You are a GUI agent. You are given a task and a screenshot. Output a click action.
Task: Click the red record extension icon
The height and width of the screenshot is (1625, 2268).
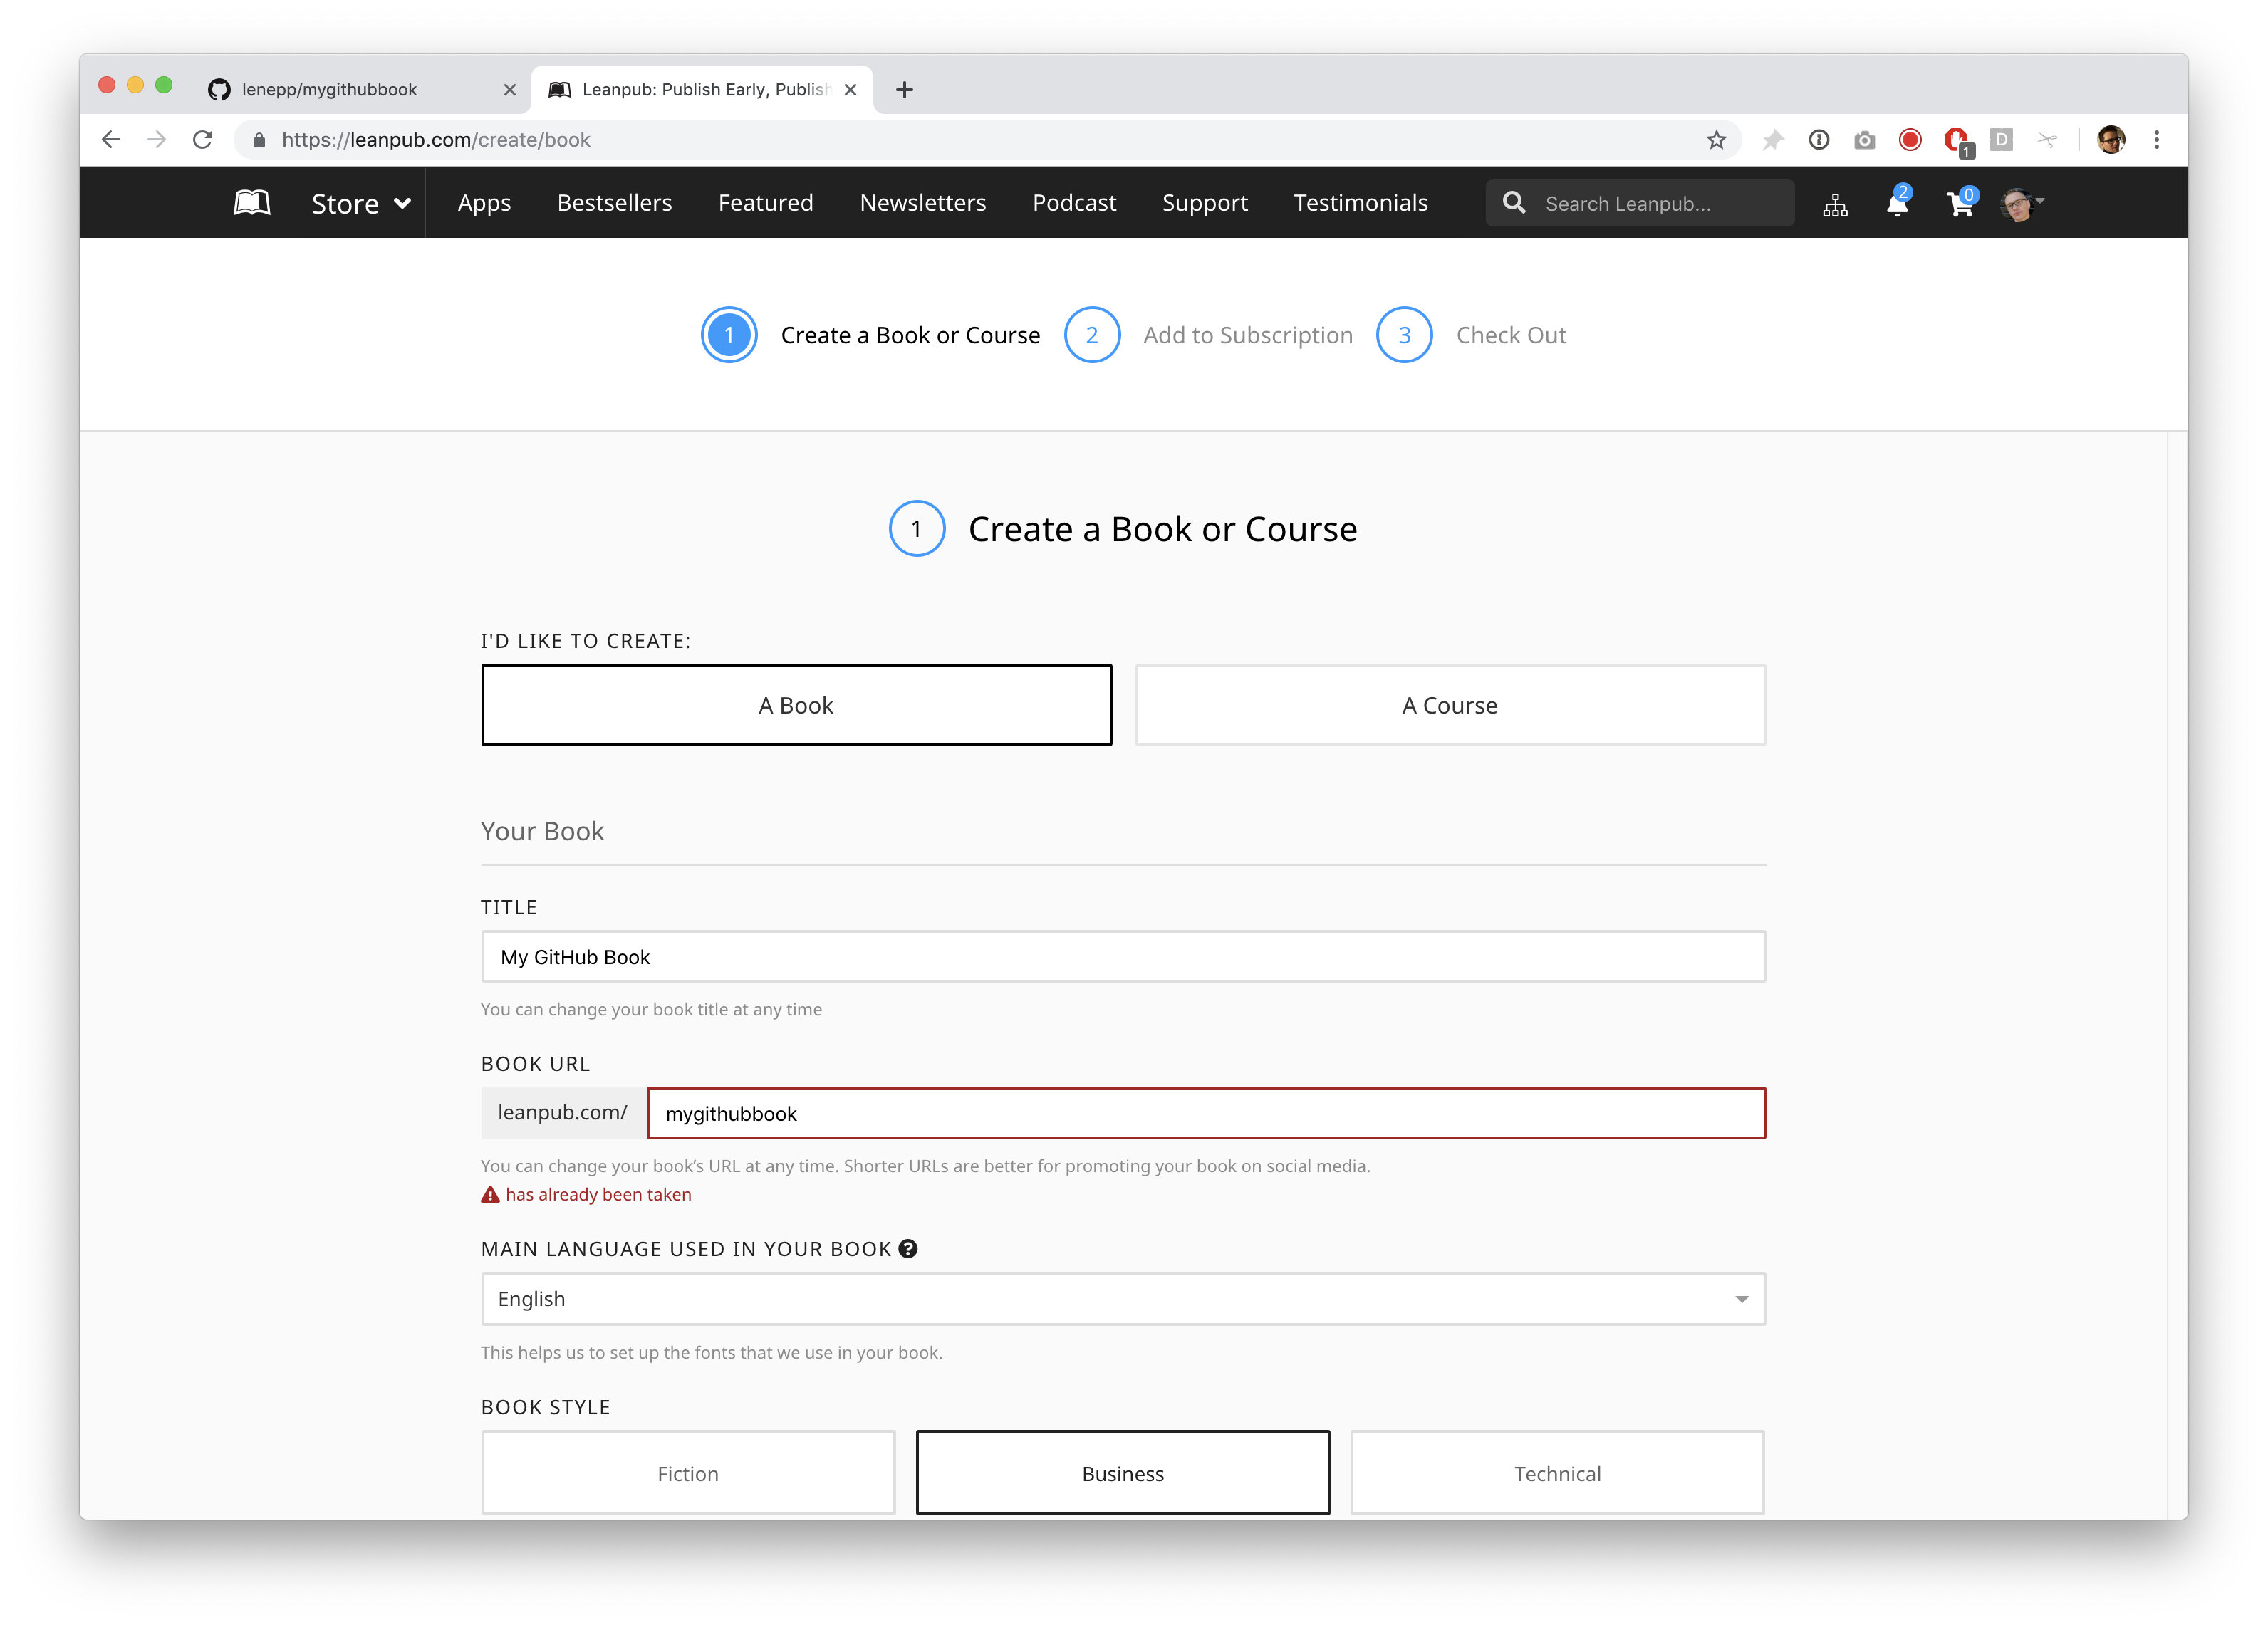click(1910, 140)
